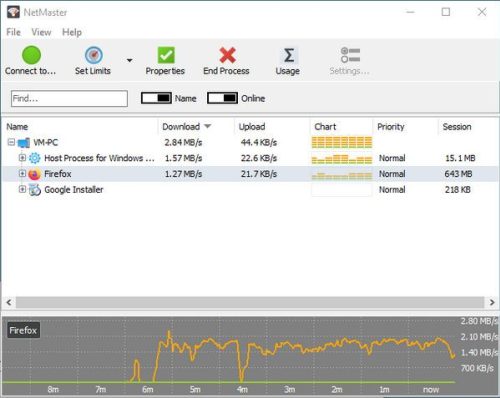The width and height of the screenshot is (500, 398).
Task: Click the 1.57 MB/s download value
Action: pos(184,158)
